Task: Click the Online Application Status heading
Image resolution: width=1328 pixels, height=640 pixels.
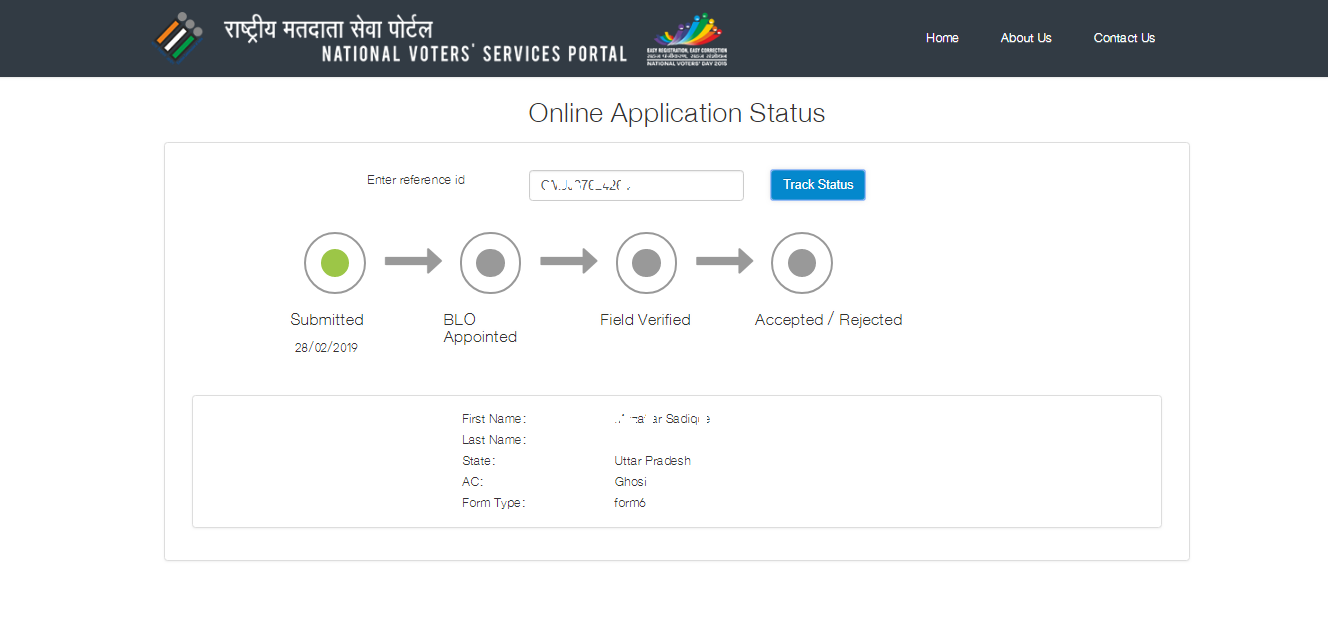Action: pos(677,113)
